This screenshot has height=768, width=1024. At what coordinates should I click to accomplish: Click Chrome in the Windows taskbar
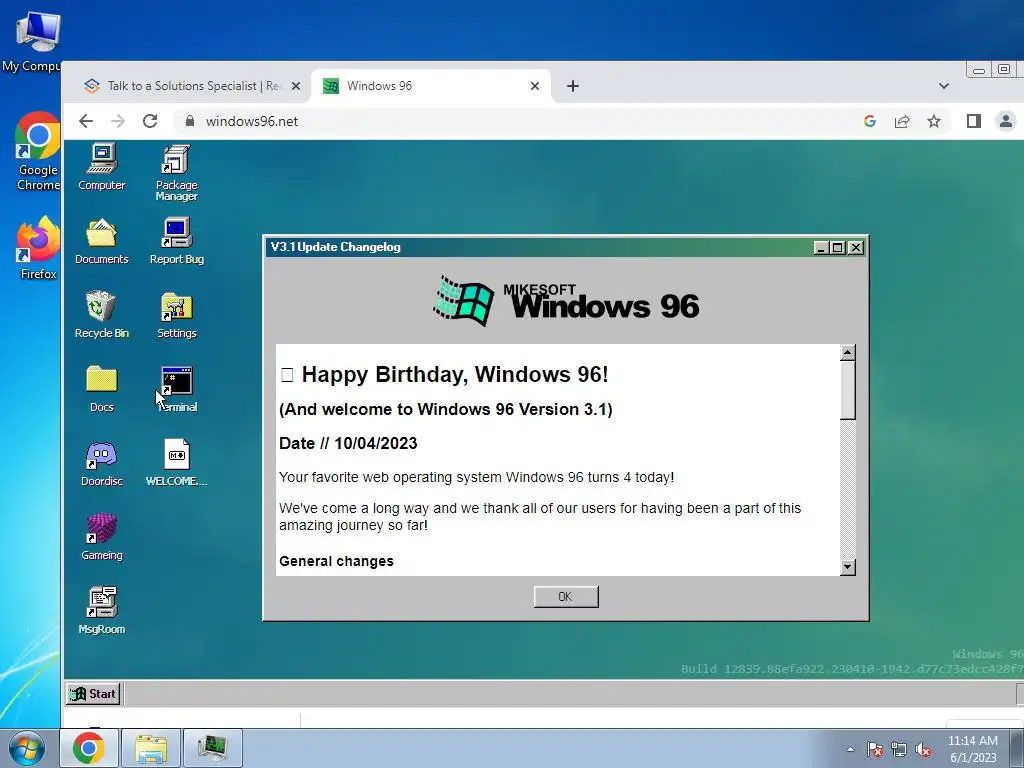pos(89,748)
